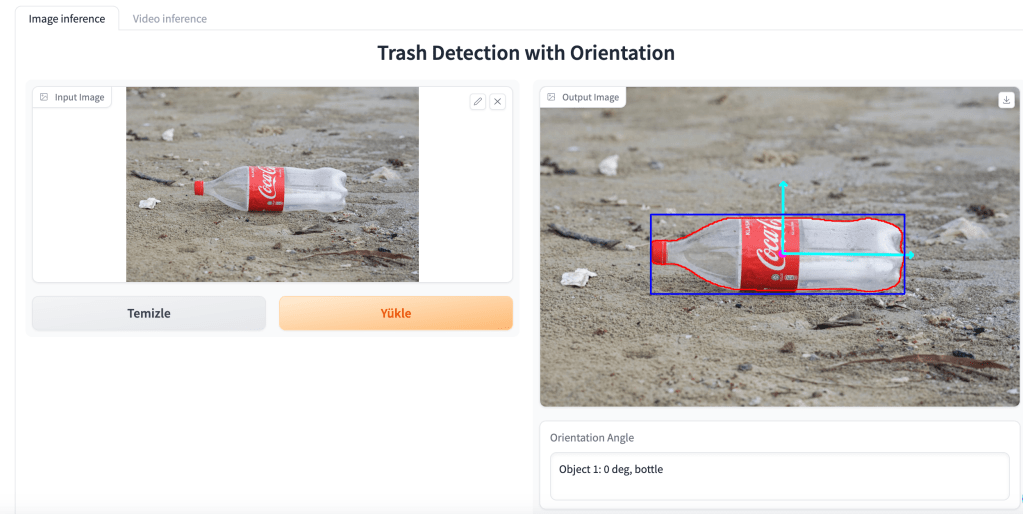Click the Trash Detection with Orientation heading
1023x514 pixels.
point(526,53)
